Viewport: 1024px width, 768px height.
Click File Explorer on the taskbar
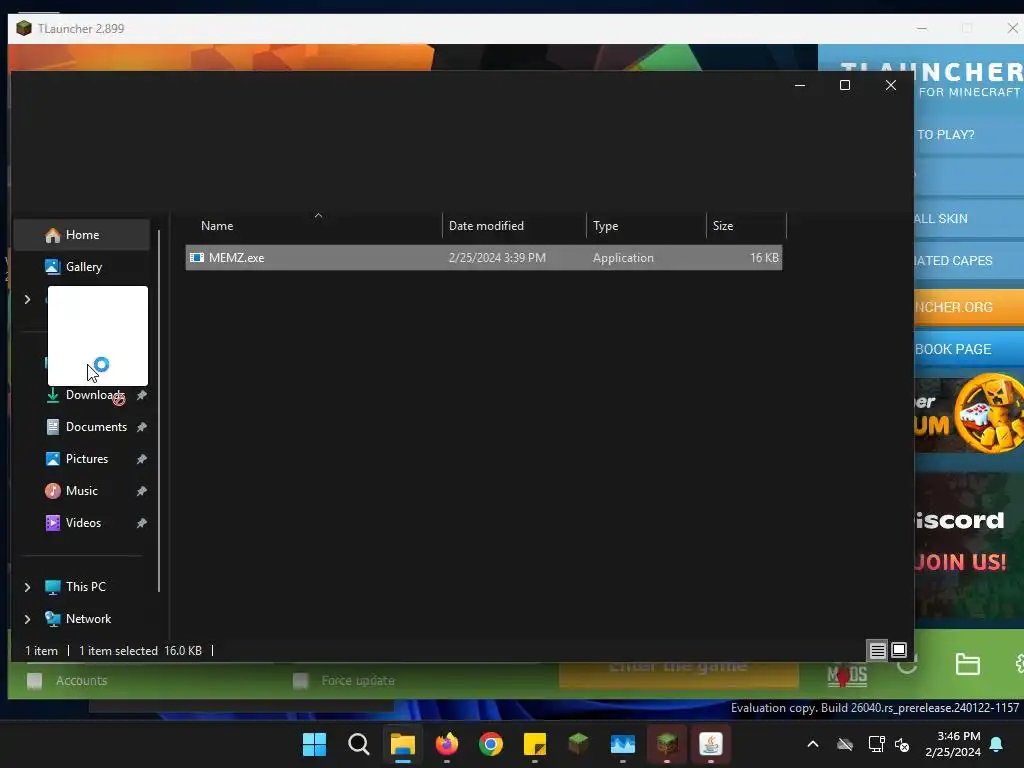pos(402,744)
